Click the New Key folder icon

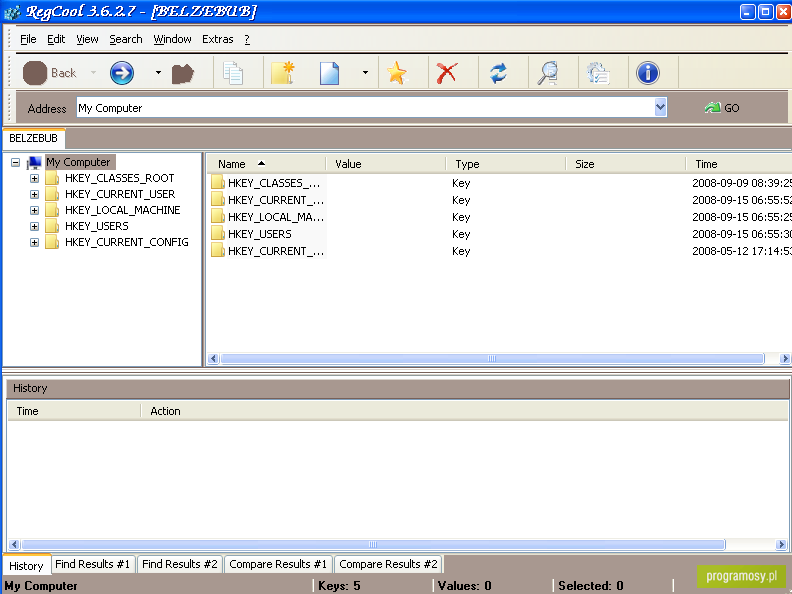(283, 73)
